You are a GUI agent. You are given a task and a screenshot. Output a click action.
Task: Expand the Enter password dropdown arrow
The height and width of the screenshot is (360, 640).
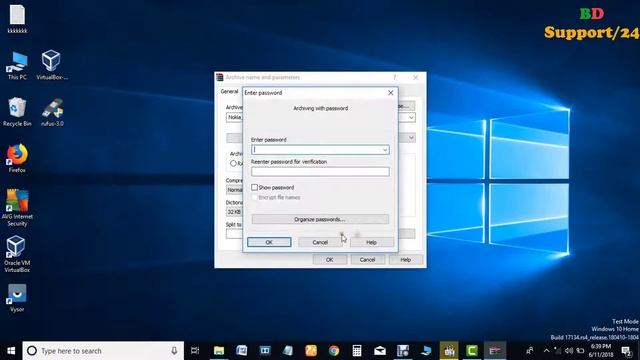[384, 150]
